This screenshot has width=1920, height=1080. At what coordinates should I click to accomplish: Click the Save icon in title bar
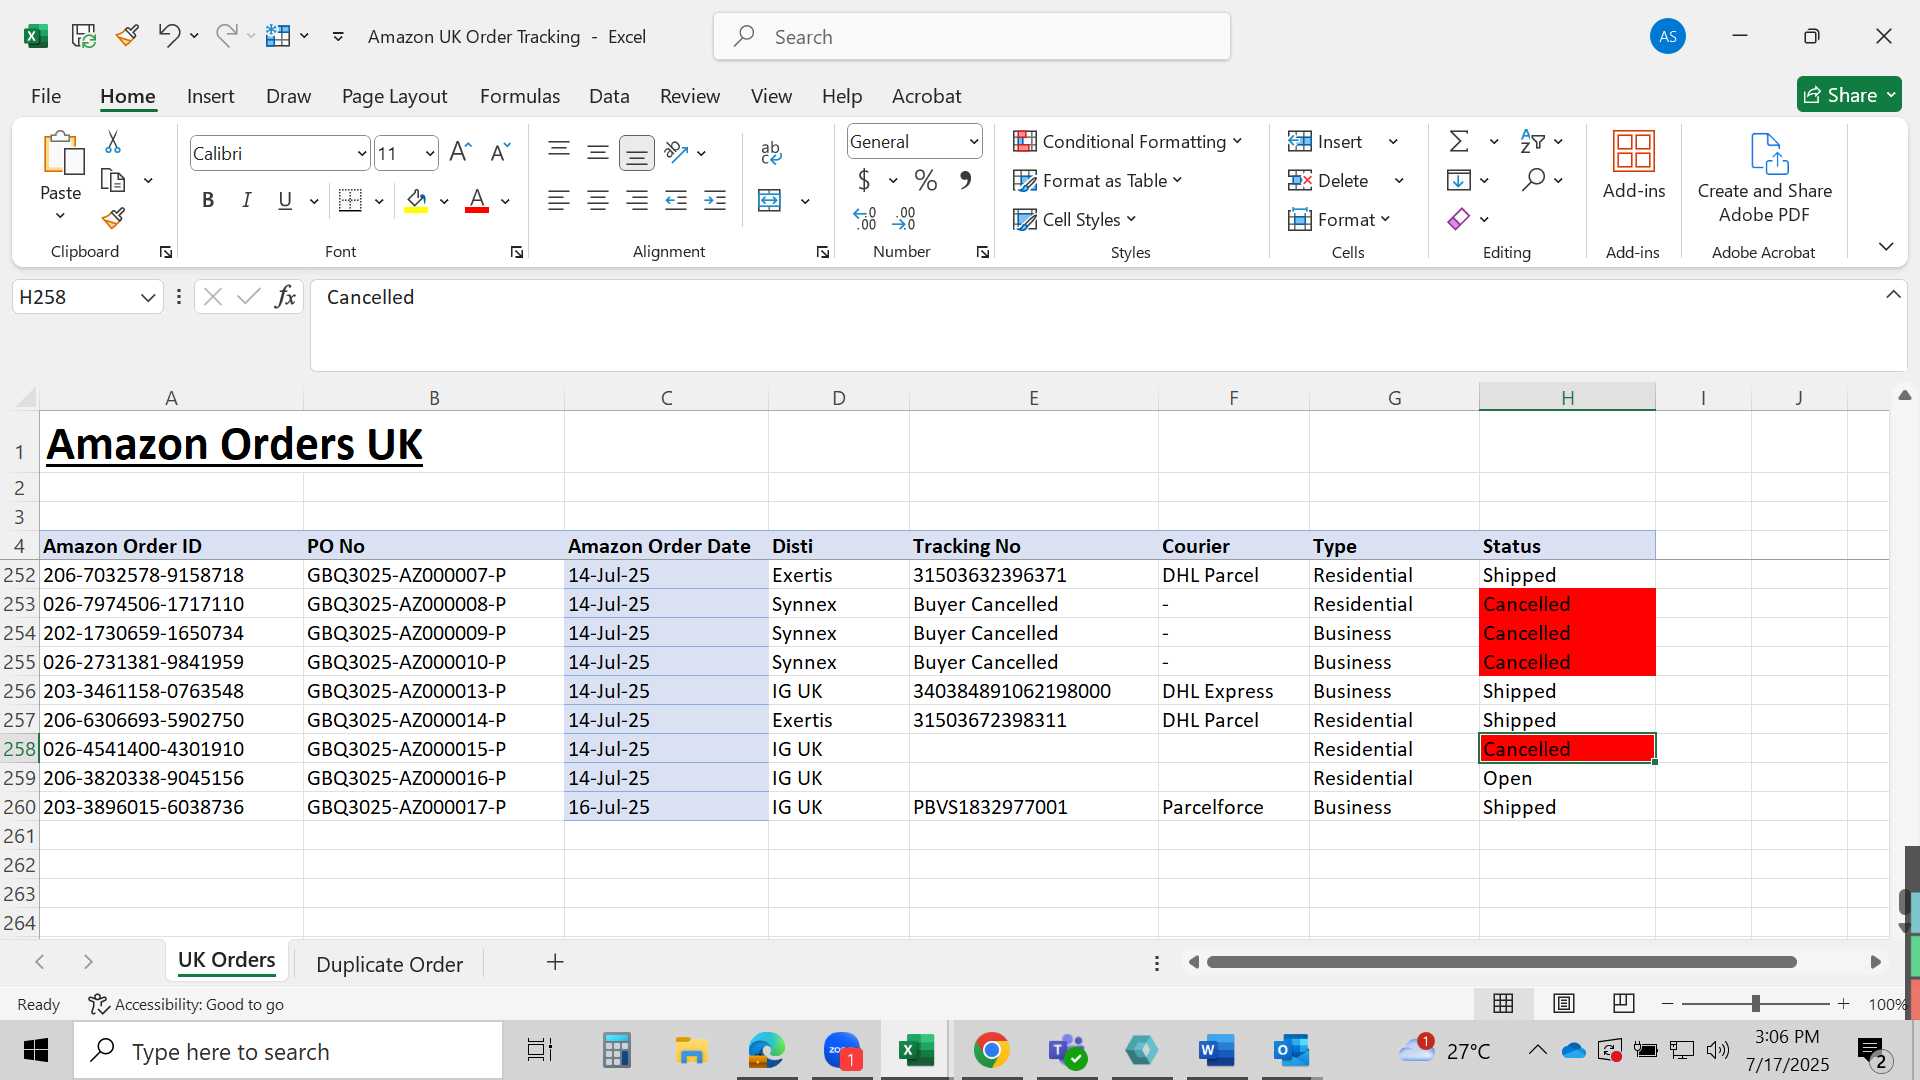84,36
